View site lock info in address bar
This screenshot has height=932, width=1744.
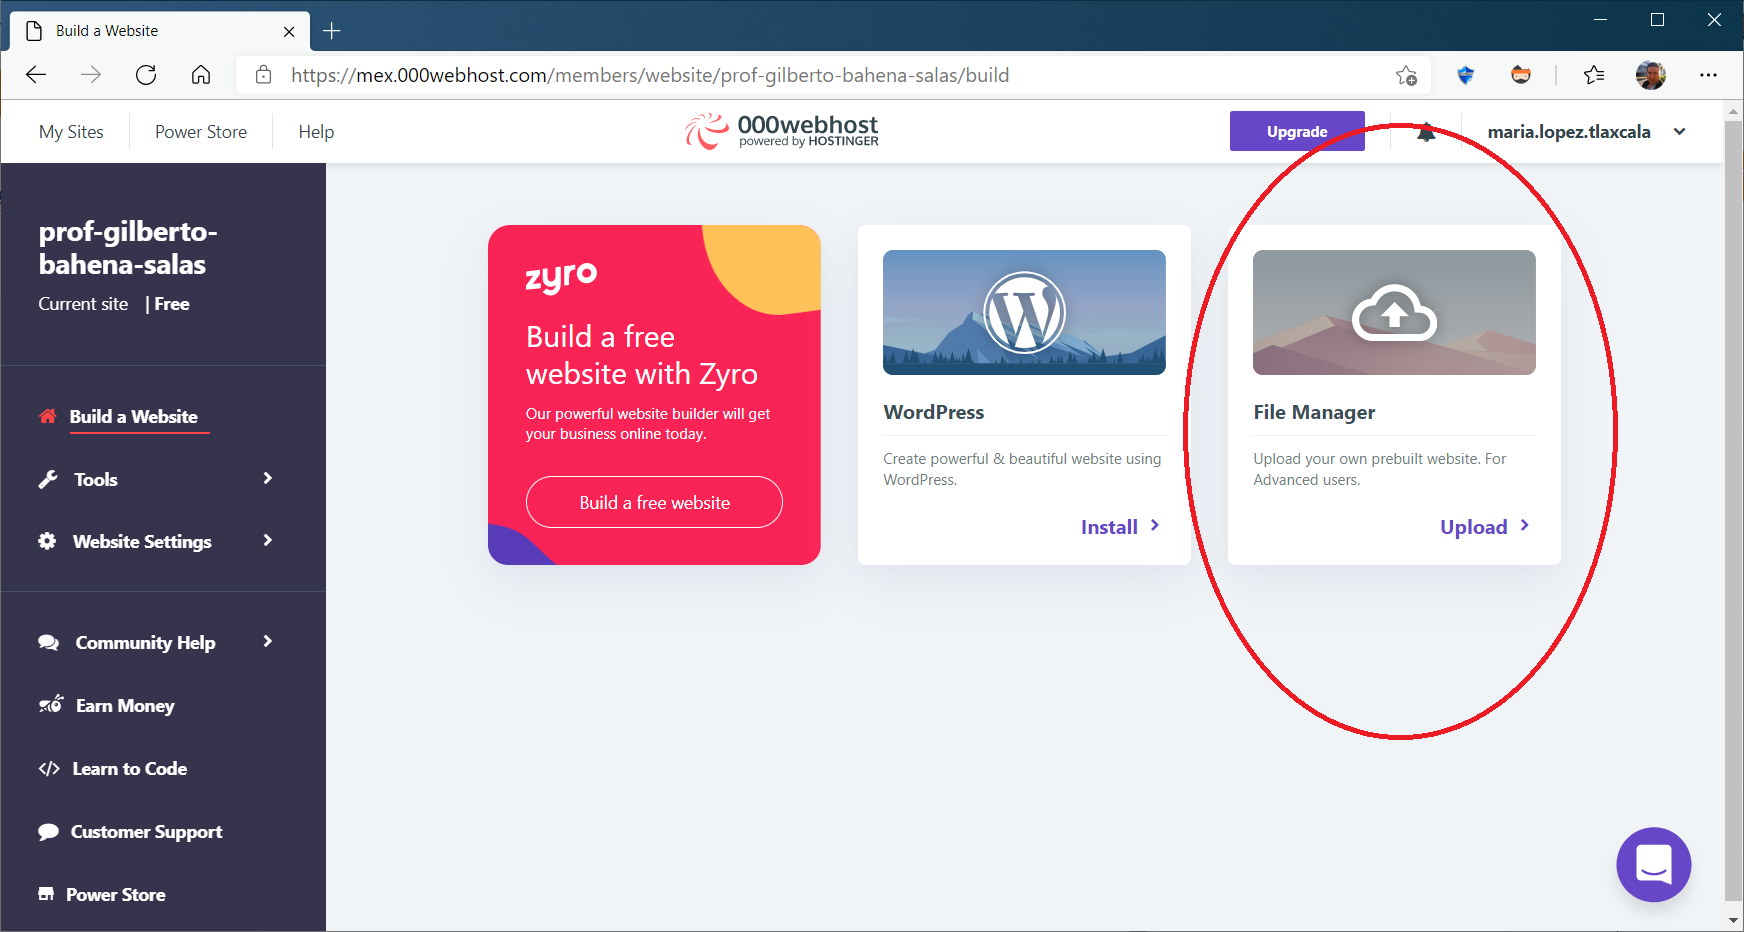(x=264, y=75)
